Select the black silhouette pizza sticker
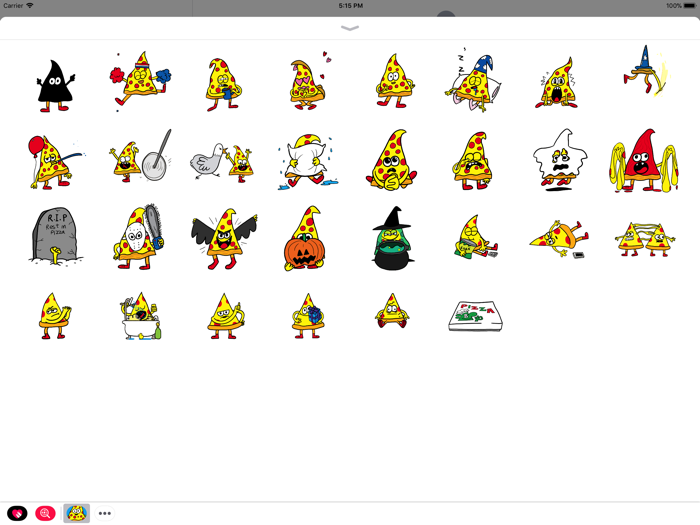Screen dimensions: 700x525 tap(55, 86)
